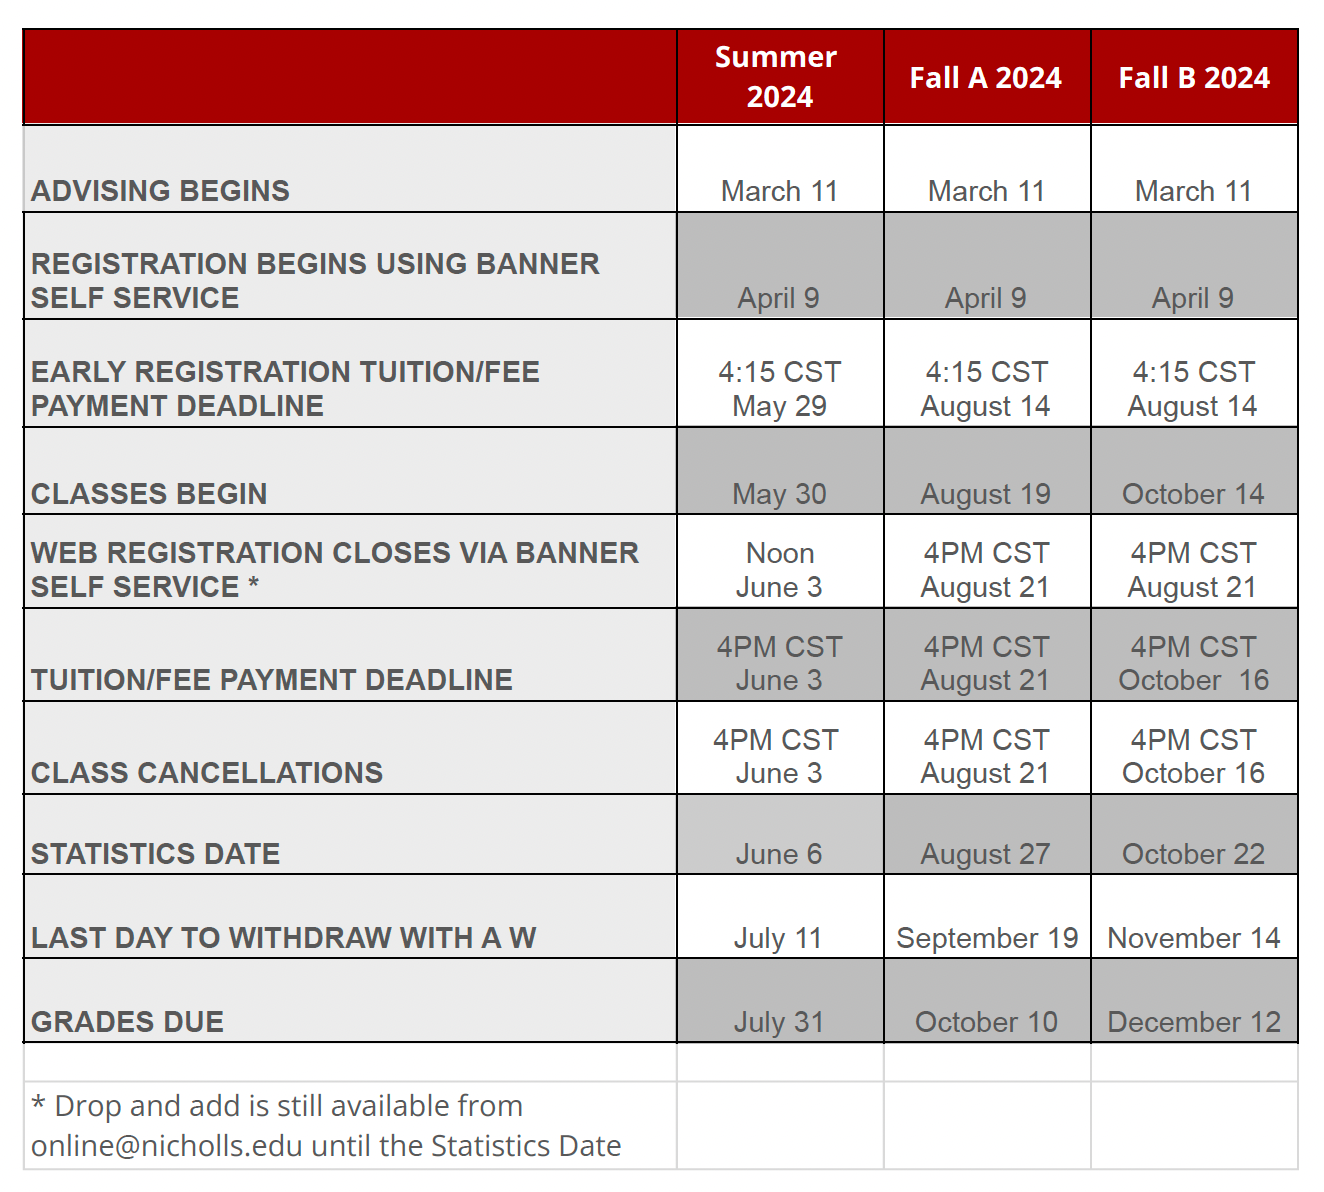This screenshot has height=1192, width=1324.
Task: Click the "May 30" classes begin cell
Action: [x=779, y=494]
